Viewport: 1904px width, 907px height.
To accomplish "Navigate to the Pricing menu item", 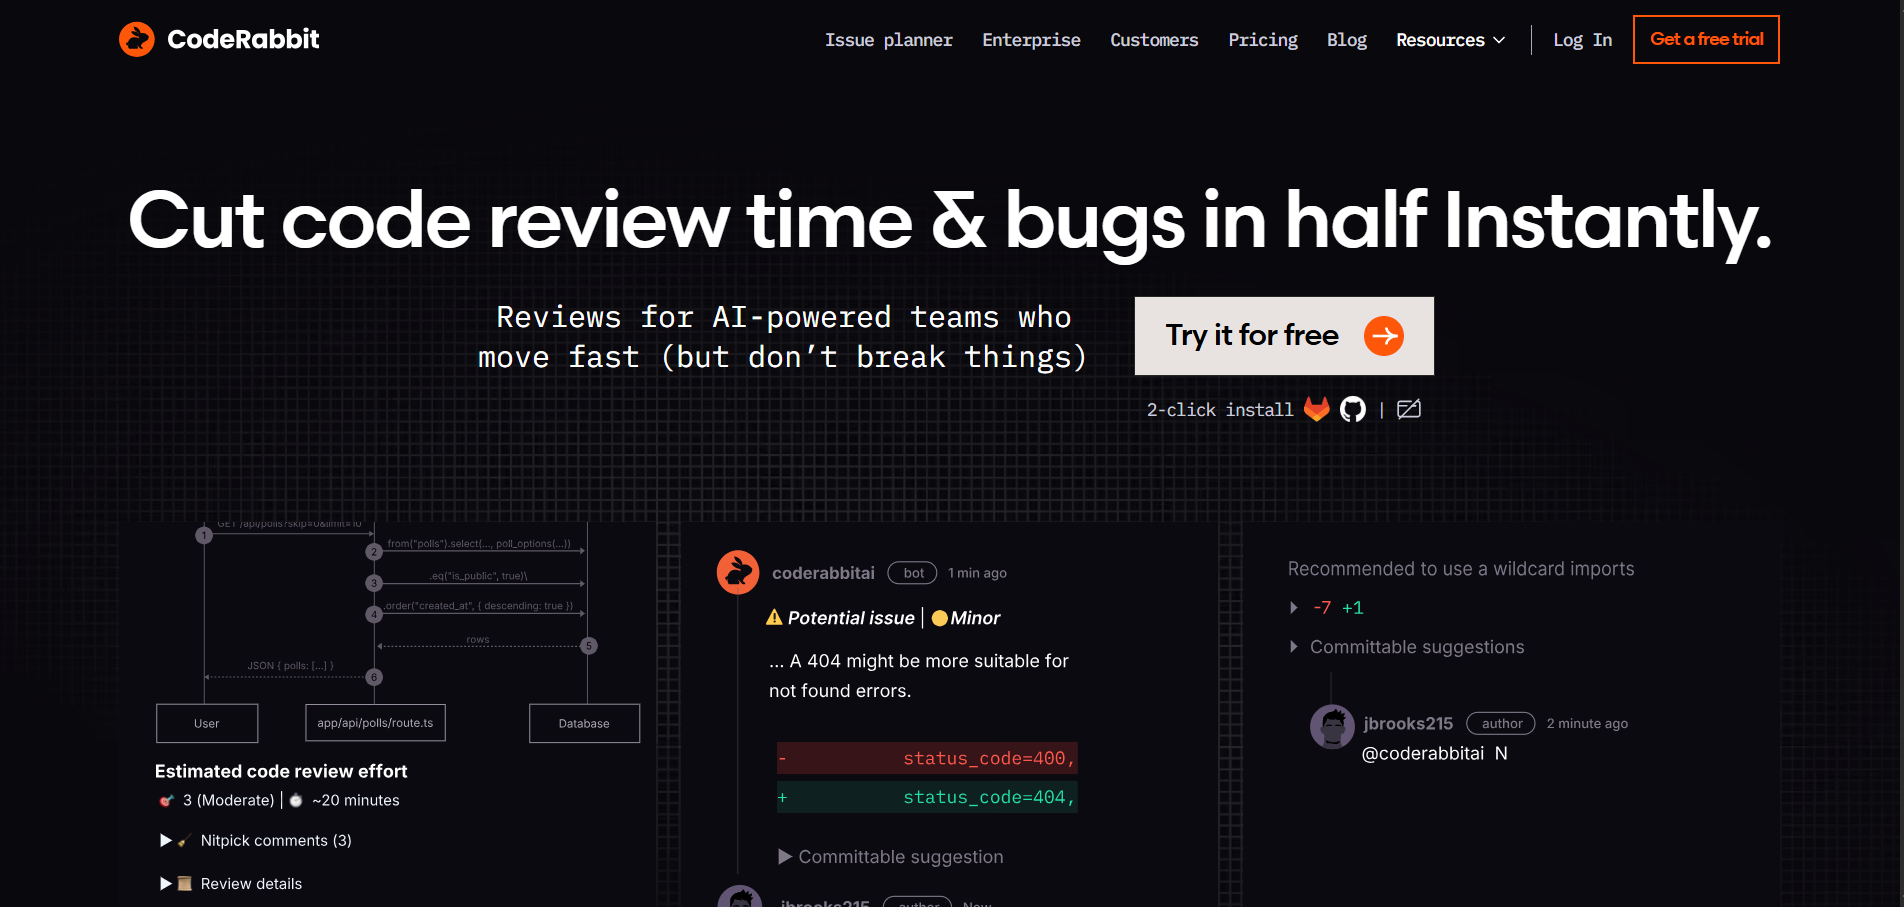I will pos(1263,40).
